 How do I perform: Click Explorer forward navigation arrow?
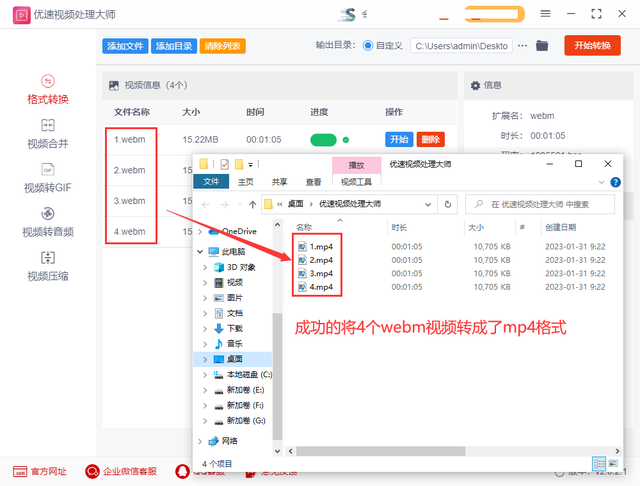[224, 204]
